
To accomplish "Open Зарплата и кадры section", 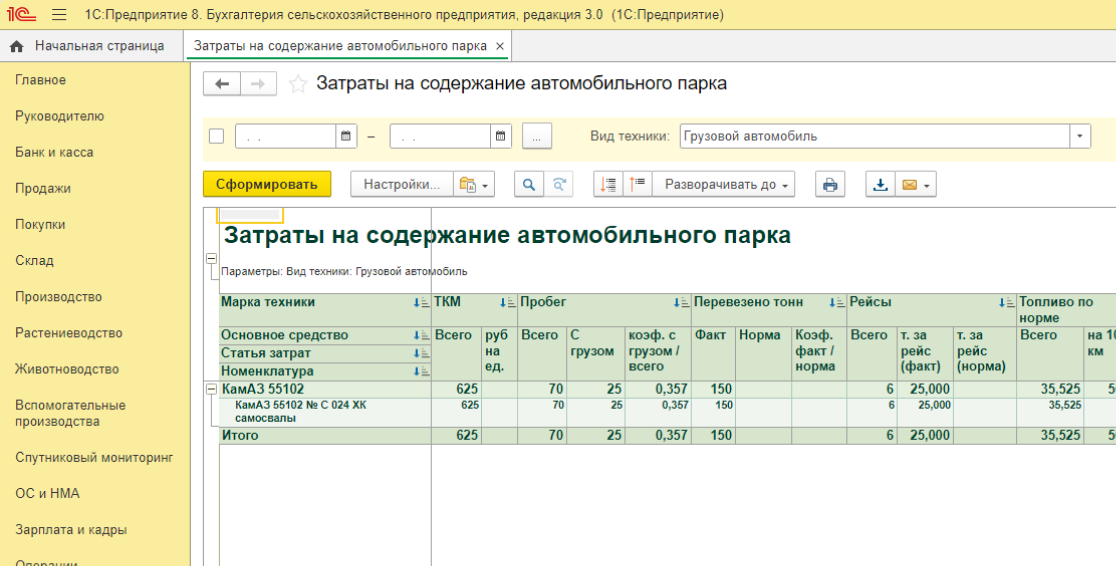I will click(x=70, y=530).
